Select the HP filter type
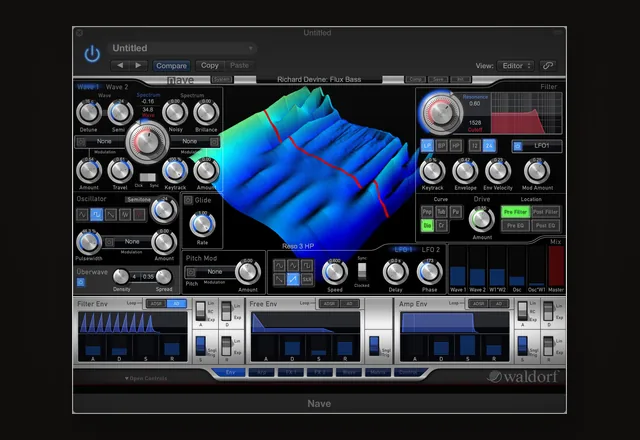Screen dimensions: 640x440 pos(456,146)
